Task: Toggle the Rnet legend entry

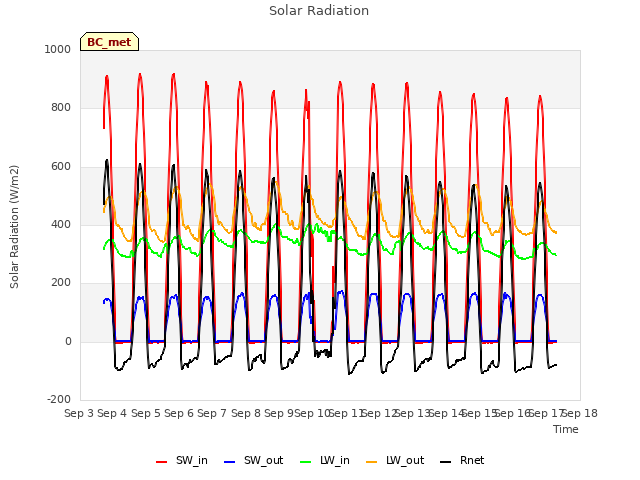Action: (x=462, y=460)
